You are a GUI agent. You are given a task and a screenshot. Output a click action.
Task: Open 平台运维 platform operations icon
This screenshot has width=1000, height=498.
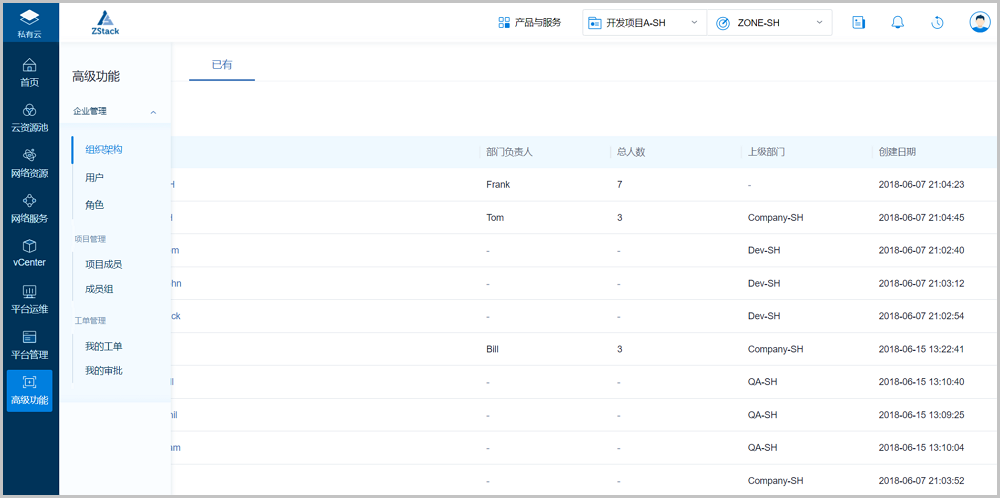click(29, 292)
